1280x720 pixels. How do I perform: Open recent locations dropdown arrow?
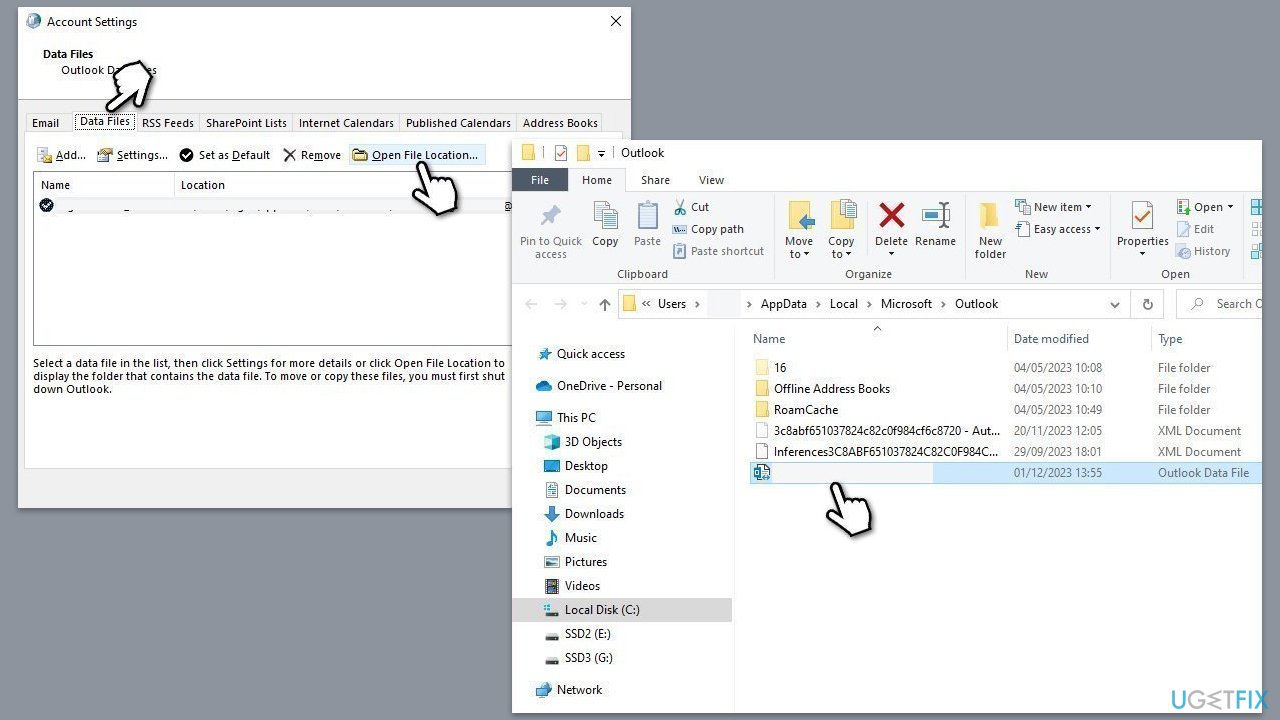584,305
